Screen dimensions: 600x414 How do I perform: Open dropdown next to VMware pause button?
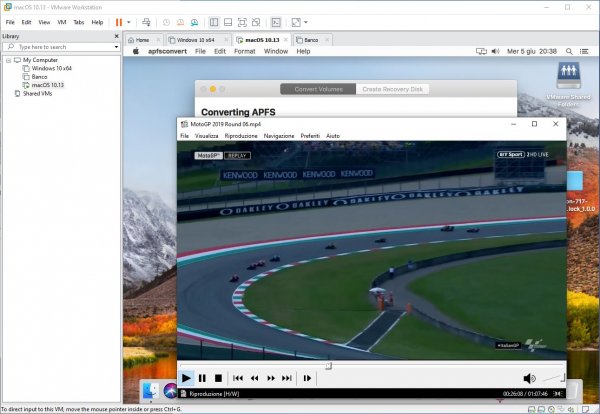pos(128,21)
